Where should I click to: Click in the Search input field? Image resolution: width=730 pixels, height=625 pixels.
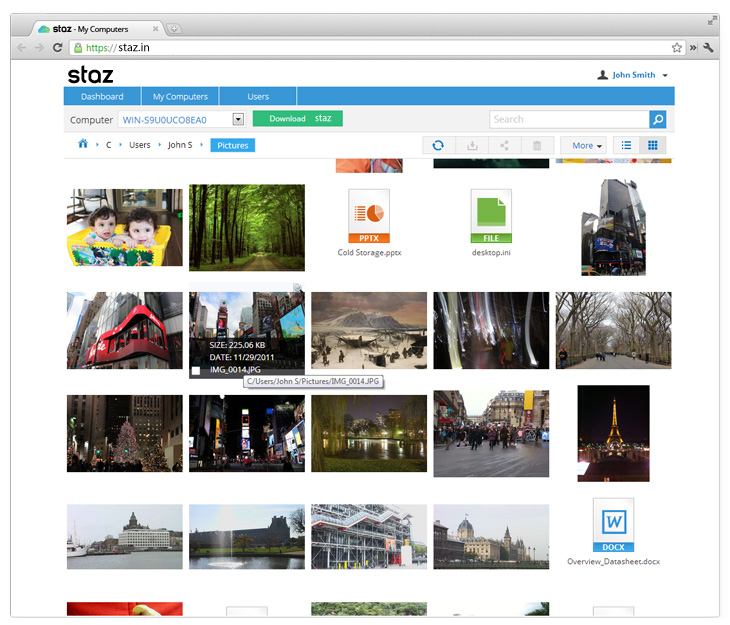coord(568,119)
